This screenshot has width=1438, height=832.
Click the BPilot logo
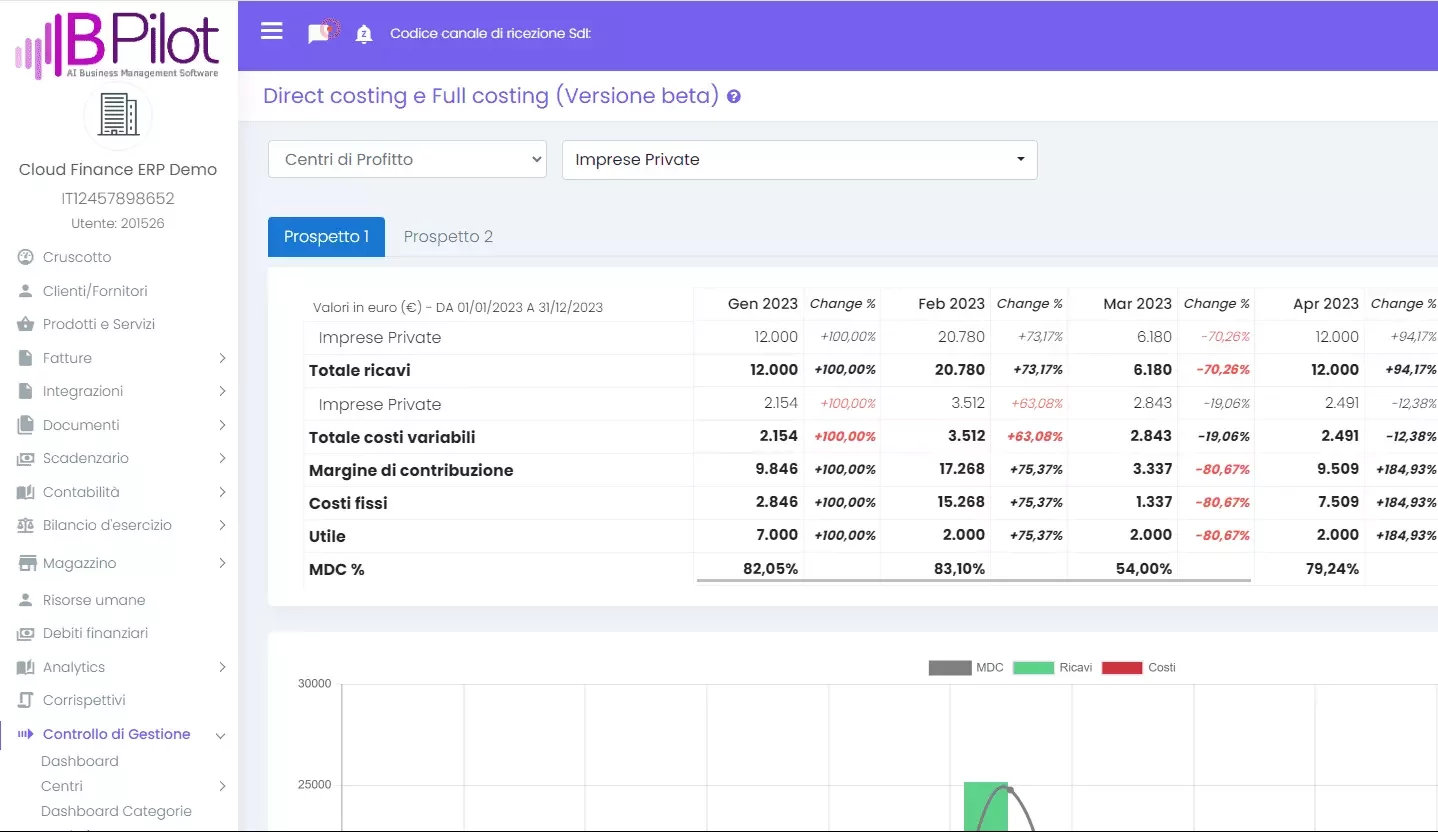117,44
